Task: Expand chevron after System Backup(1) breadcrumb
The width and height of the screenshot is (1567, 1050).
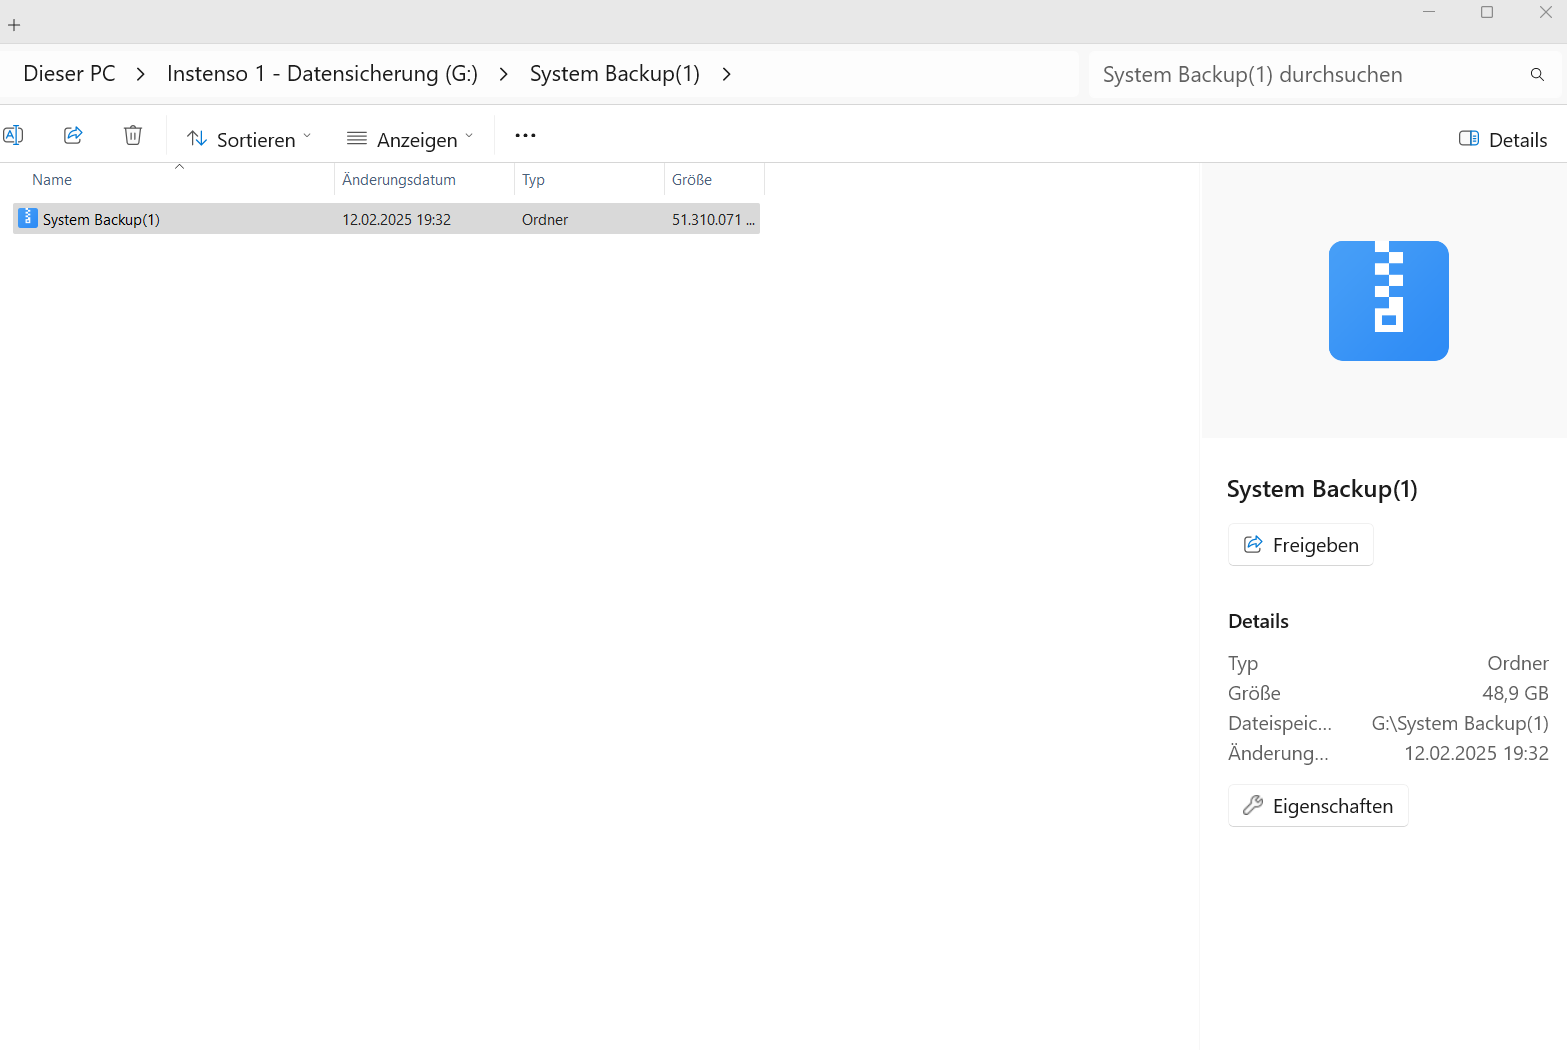Action: pos(727,74)
